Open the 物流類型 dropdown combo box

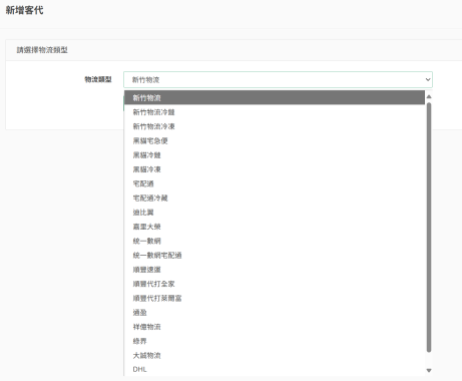278,80
